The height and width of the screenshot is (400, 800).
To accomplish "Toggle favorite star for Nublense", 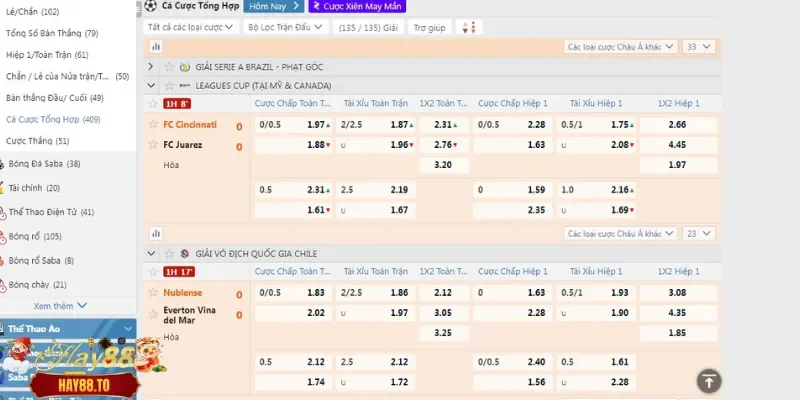I will pyautogui.click(x=153, y=293).
